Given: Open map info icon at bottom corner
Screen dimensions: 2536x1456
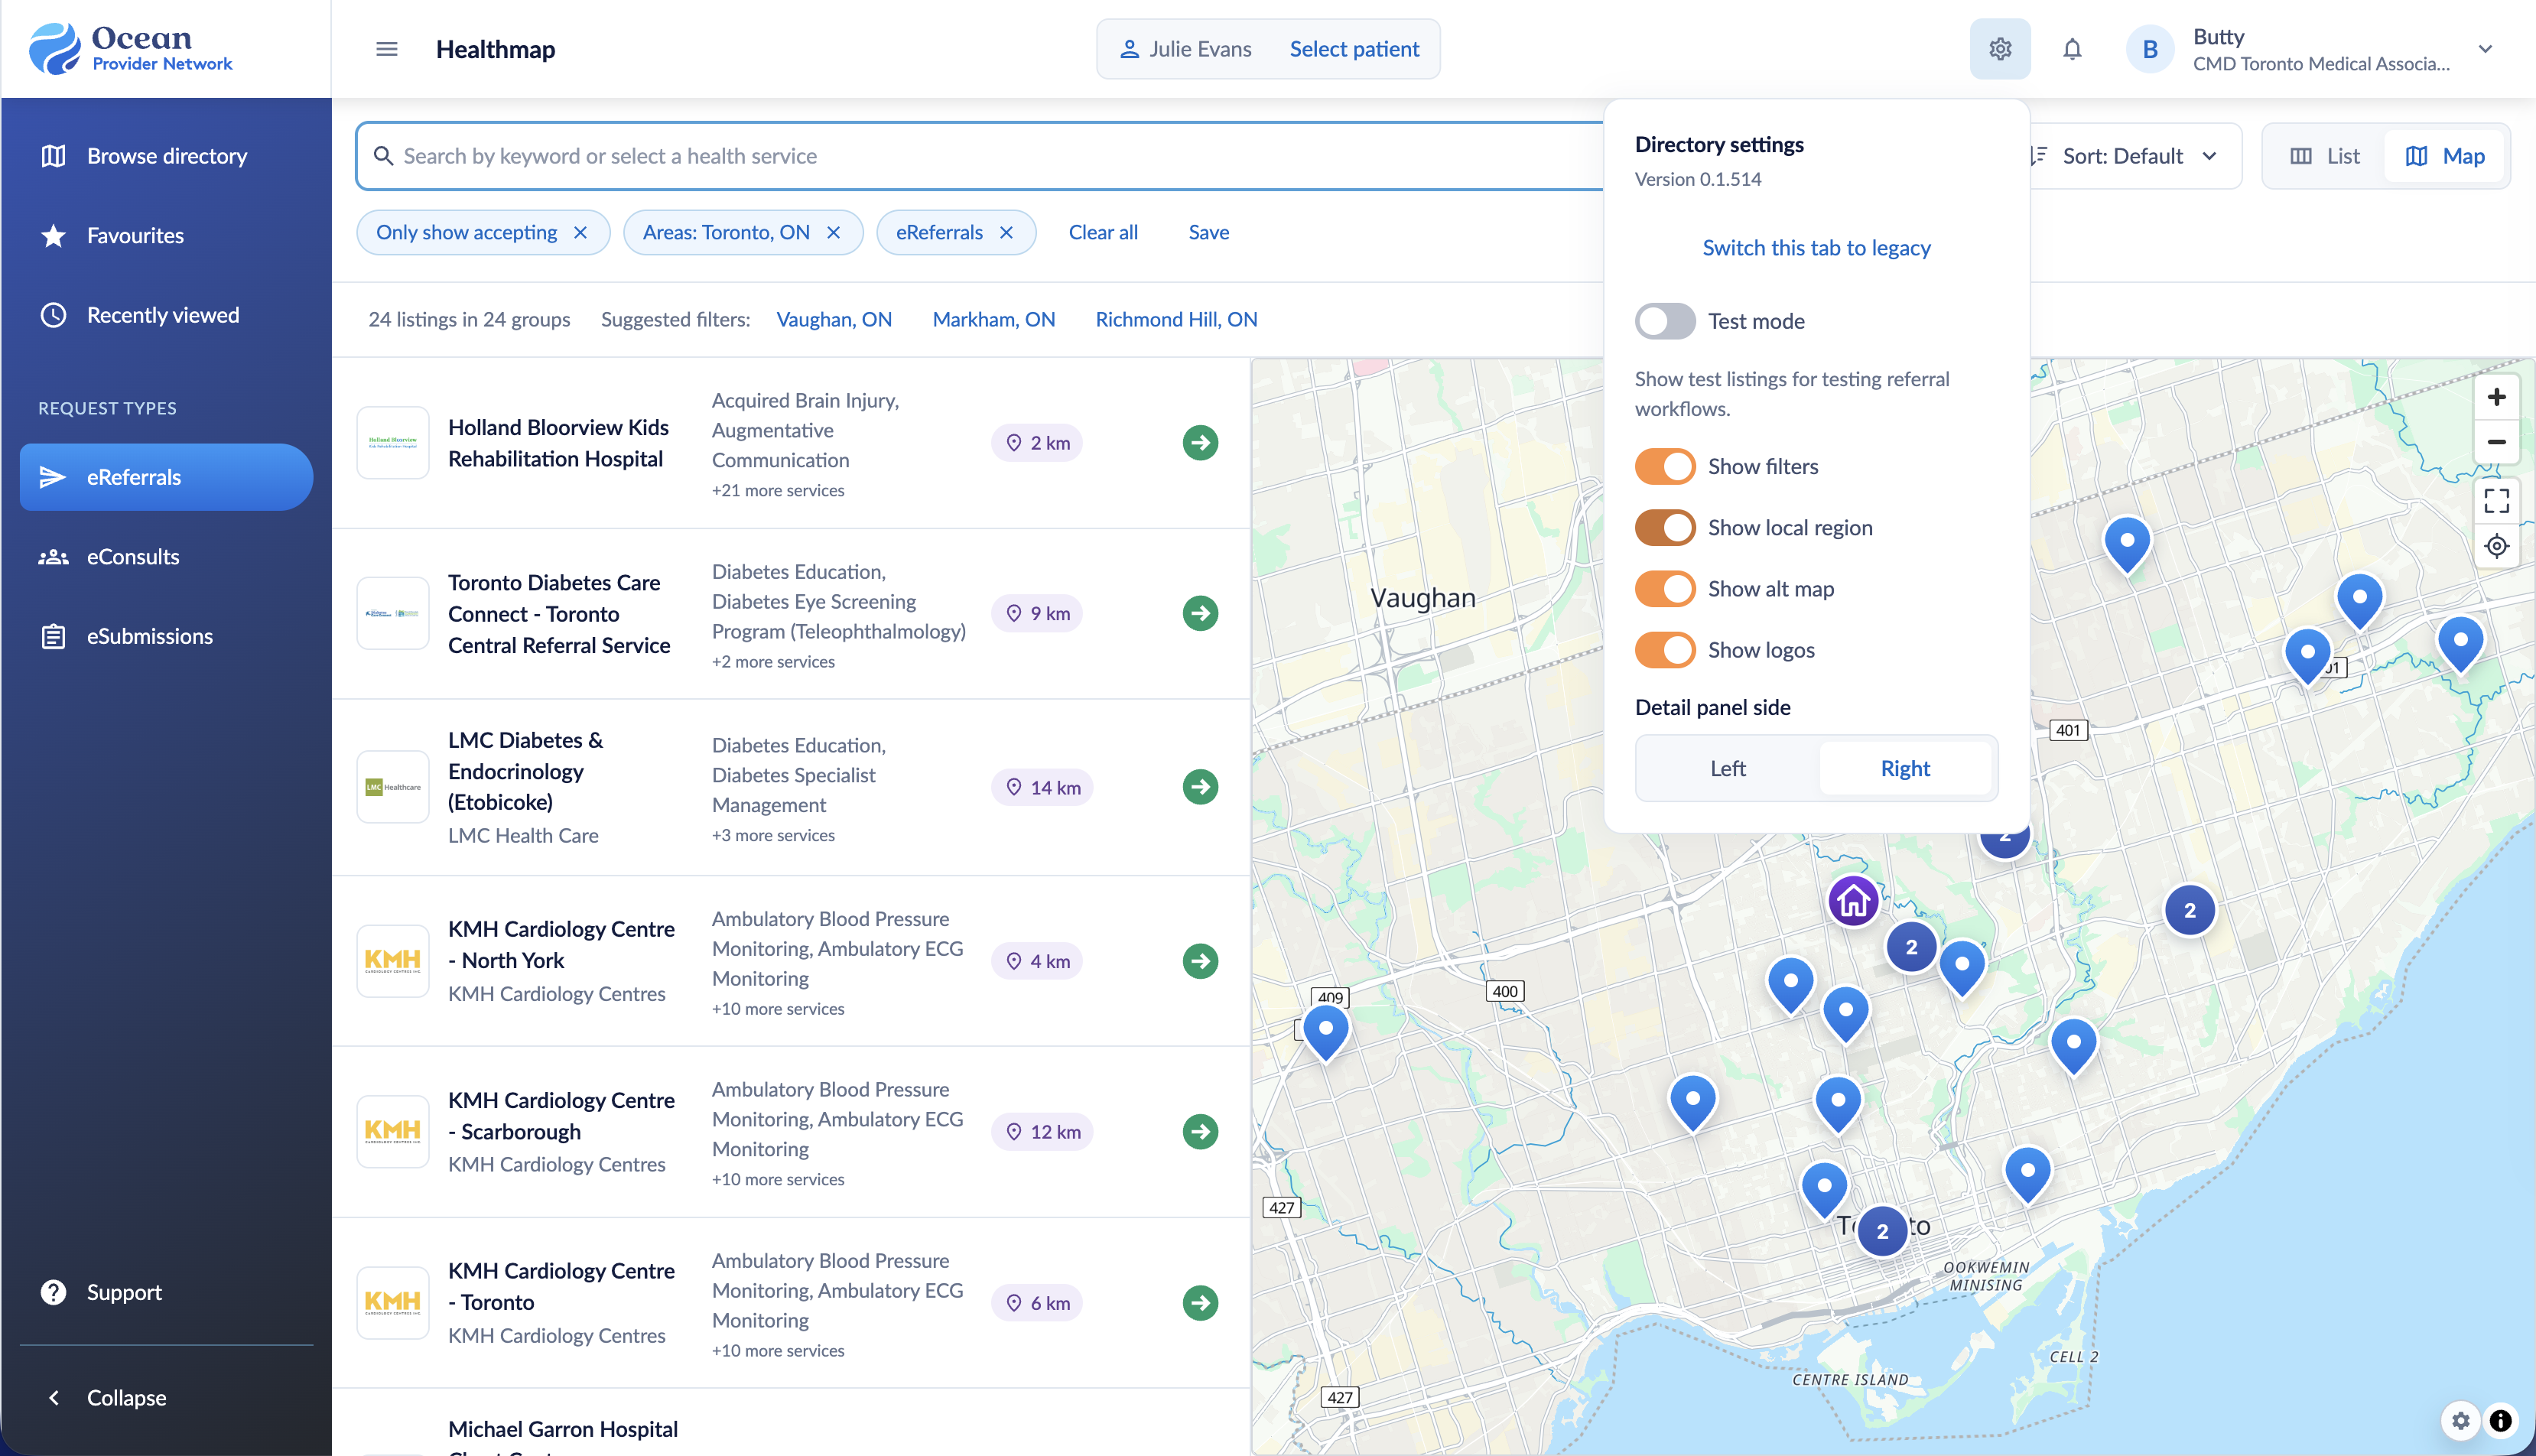Looking at the screenshot, I should 2500,1420.
